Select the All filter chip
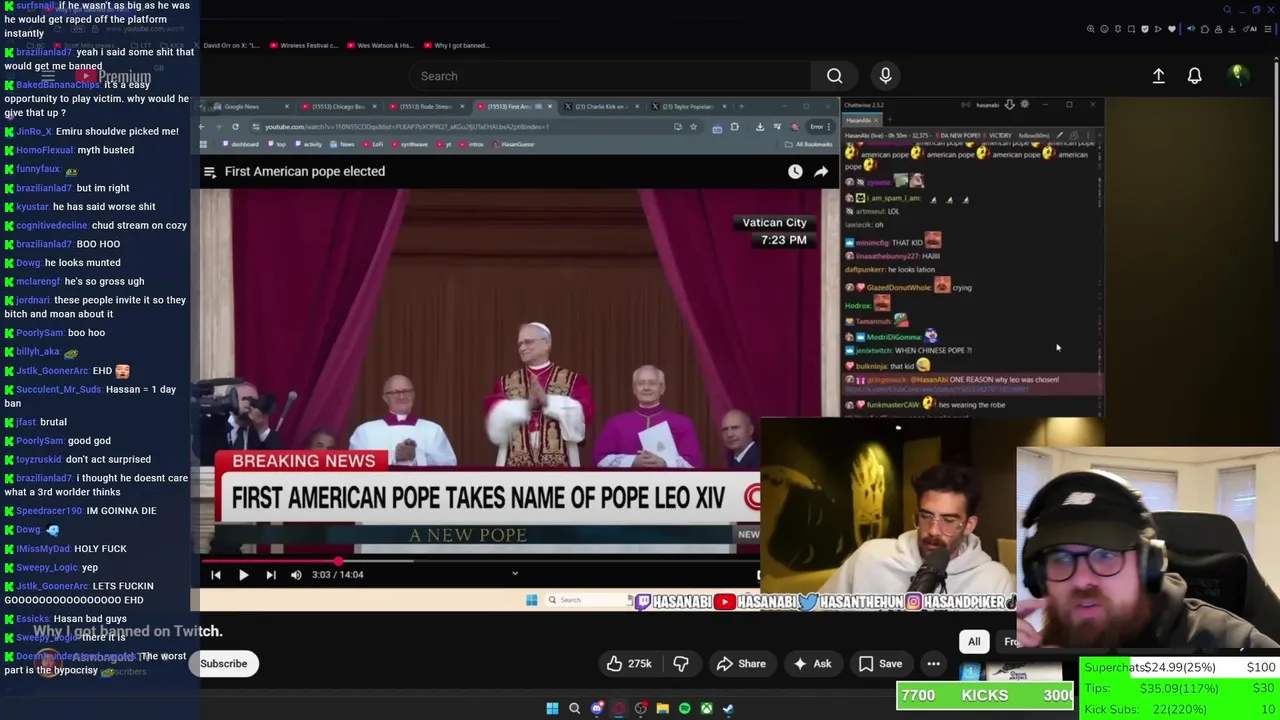 [974, 642]
